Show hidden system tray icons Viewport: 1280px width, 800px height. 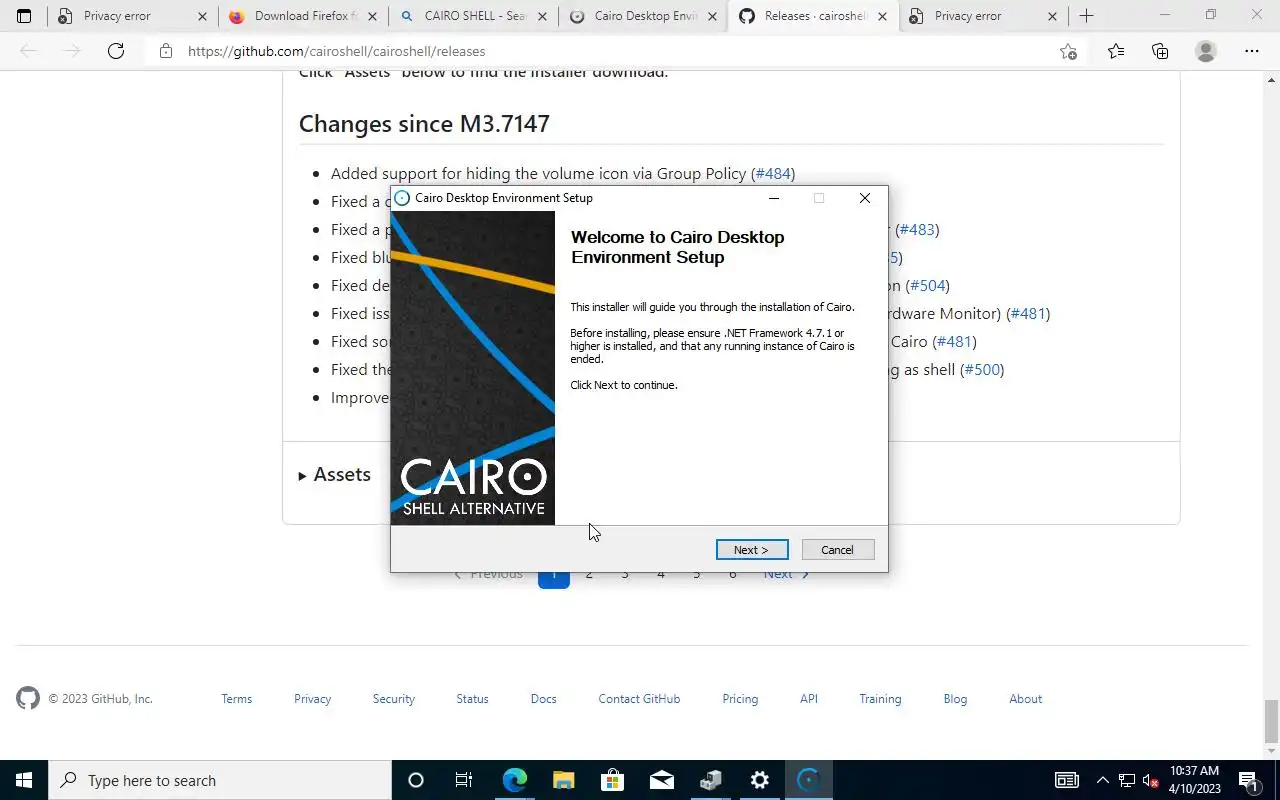point(1103,780)
